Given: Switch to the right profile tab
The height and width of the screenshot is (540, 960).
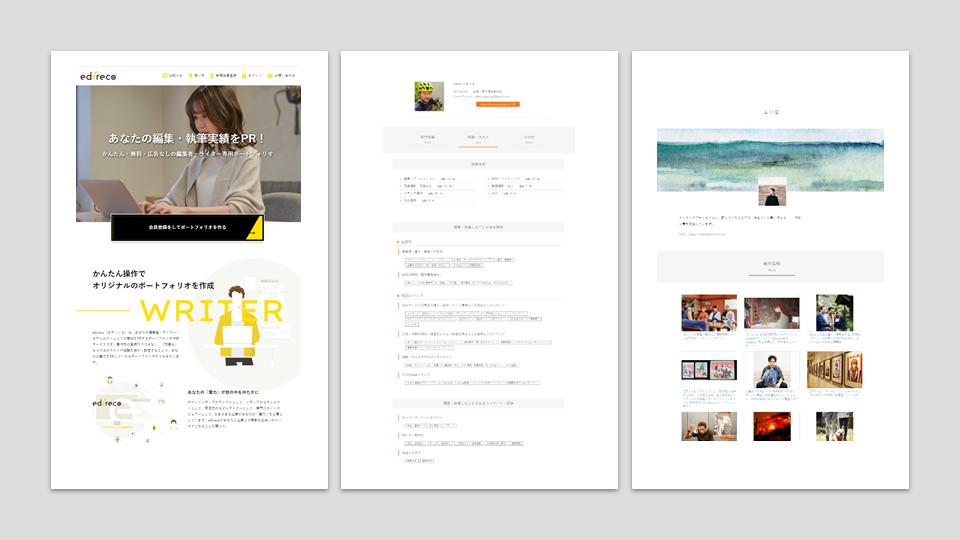Looking at the screenshot, I should (529, 139).
